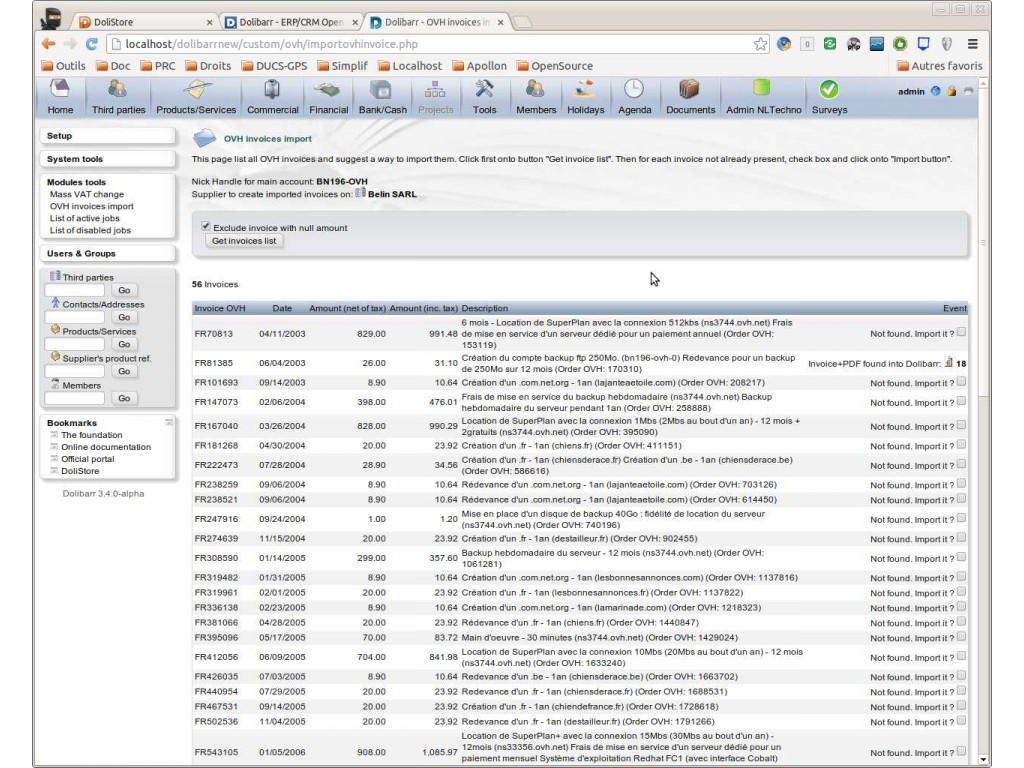1024x768 pixels.
Task: Toggle Exclude invoice with null amount
Action: [x=206, y=226]
